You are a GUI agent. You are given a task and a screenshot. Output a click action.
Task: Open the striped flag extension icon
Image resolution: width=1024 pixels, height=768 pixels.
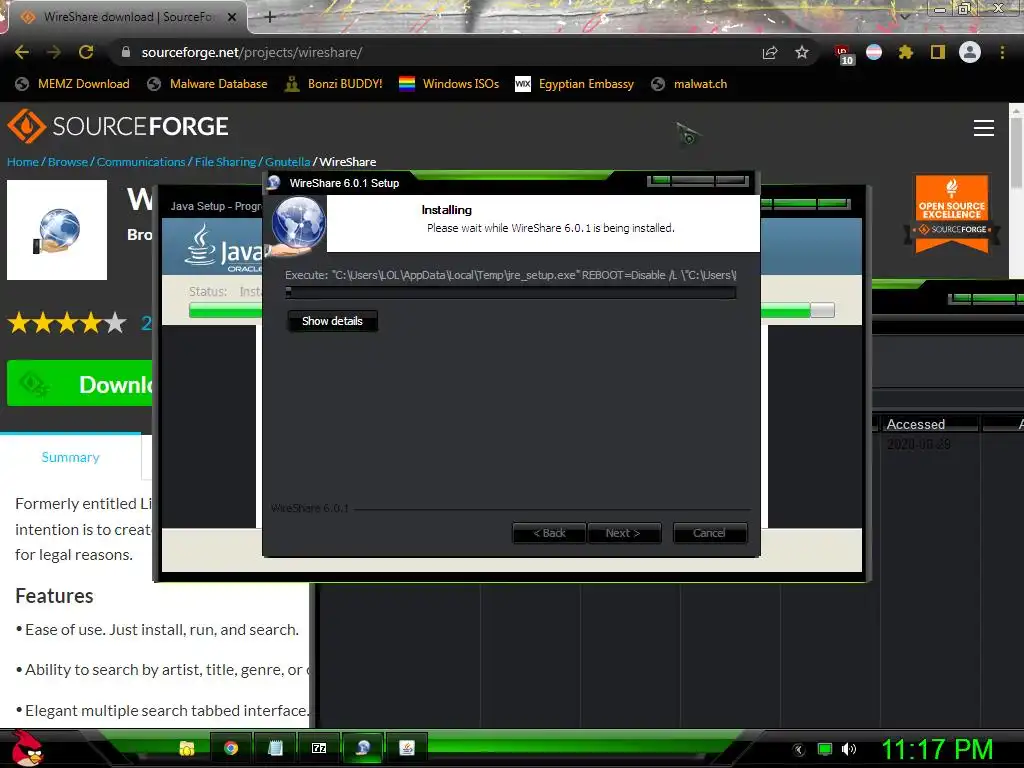[x=874, y=52]
